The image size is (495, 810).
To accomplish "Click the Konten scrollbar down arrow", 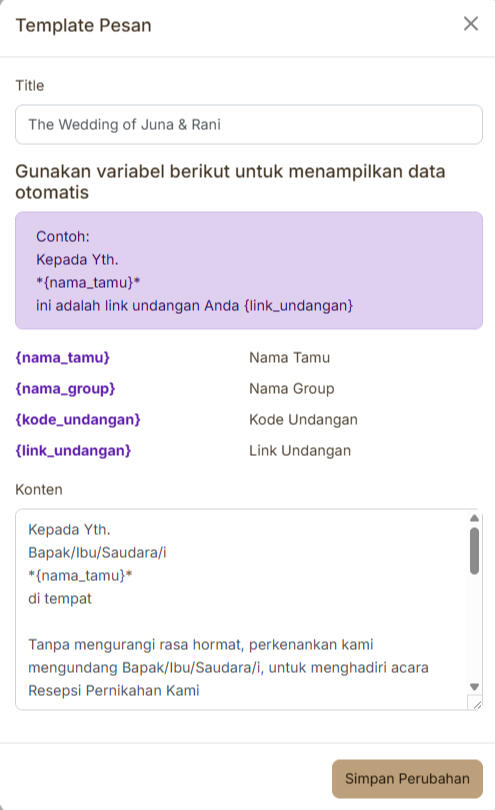I will 474,687.
